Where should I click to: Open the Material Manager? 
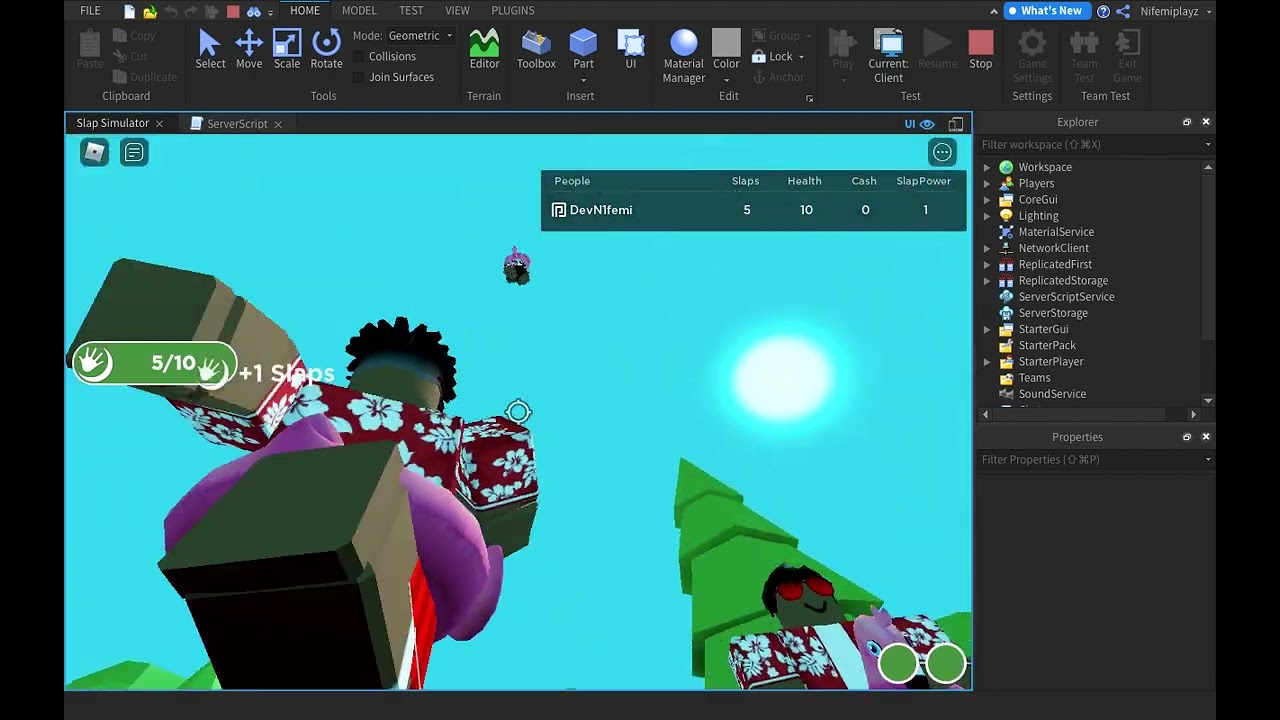point(684,55)
